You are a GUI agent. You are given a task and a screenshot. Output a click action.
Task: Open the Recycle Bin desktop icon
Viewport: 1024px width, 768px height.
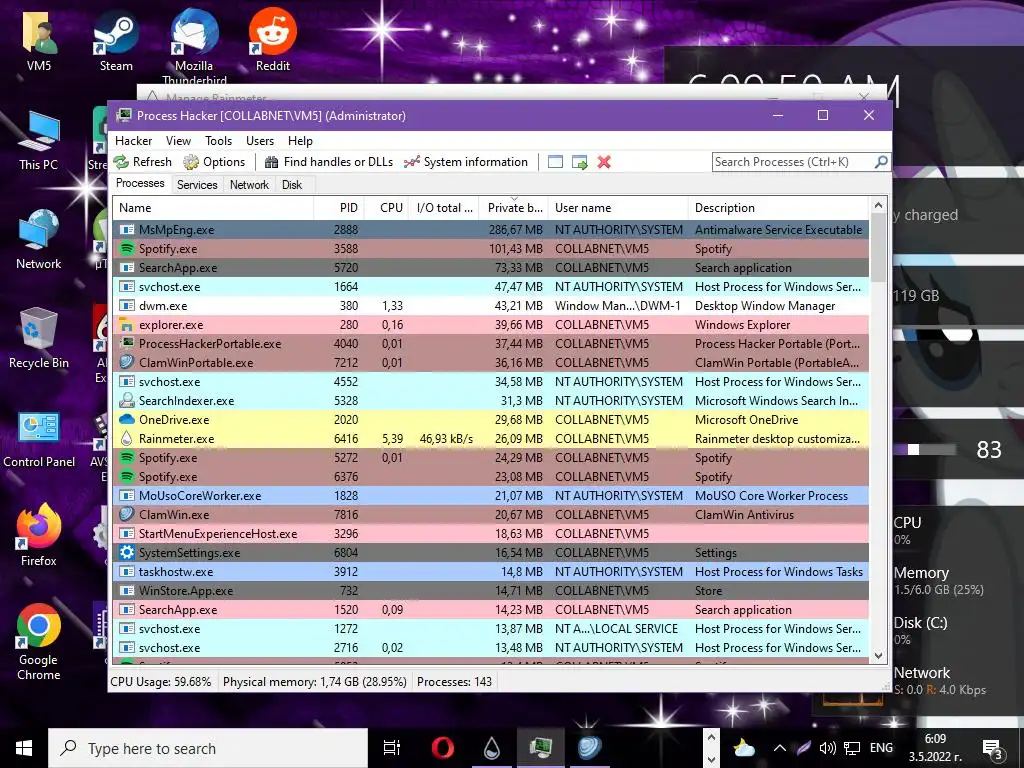click(x=39, y=338)
